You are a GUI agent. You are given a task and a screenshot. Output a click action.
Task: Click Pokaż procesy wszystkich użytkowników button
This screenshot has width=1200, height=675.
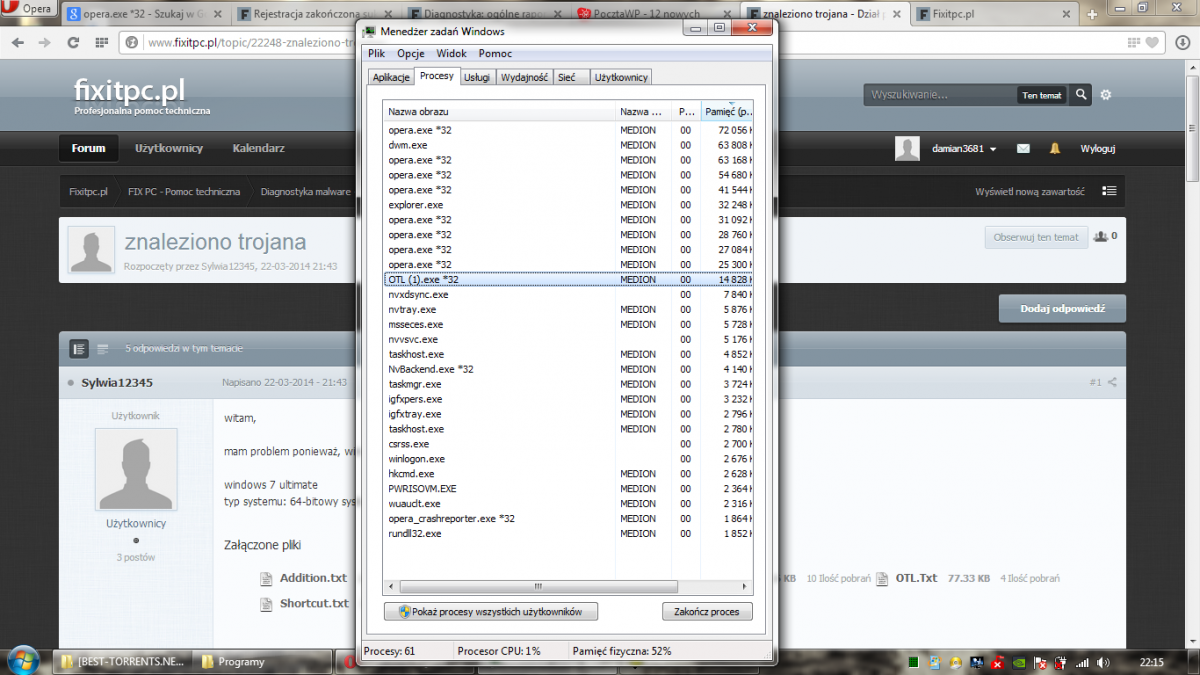point(491,611)
